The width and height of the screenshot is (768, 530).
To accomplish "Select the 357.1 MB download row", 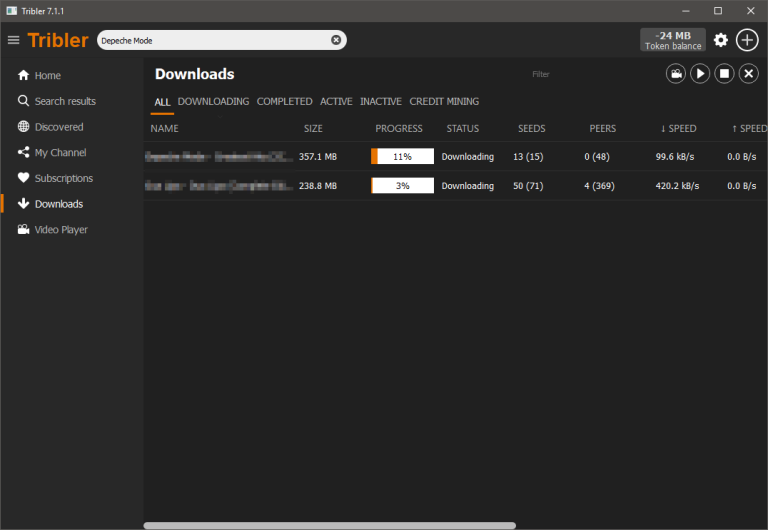I will [456, 156].
